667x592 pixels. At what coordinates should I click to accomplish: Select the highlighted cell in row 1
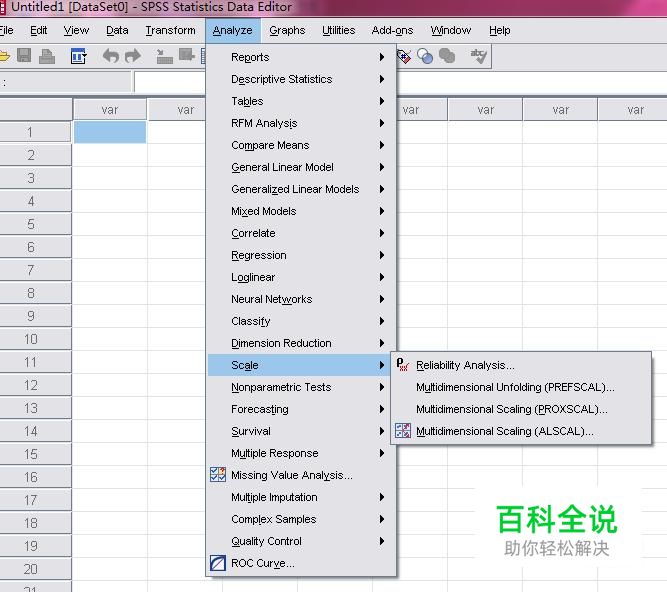pyautogui.click(x=110, y=132)
